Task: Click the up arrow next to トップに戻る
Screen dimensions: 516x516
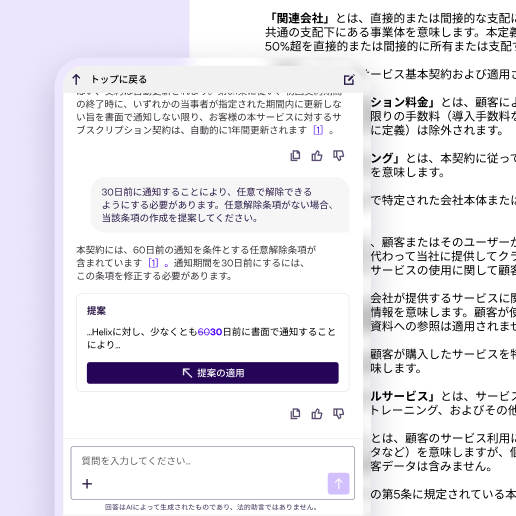Action: [76, 79]
